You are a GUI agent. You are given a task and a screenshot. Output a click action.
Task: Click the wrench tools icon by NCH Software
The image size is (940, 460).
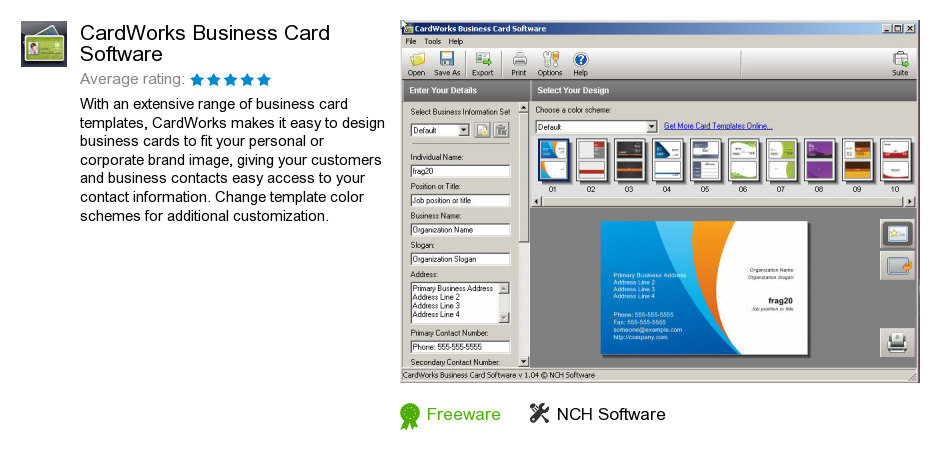click(x=540, y=413)
